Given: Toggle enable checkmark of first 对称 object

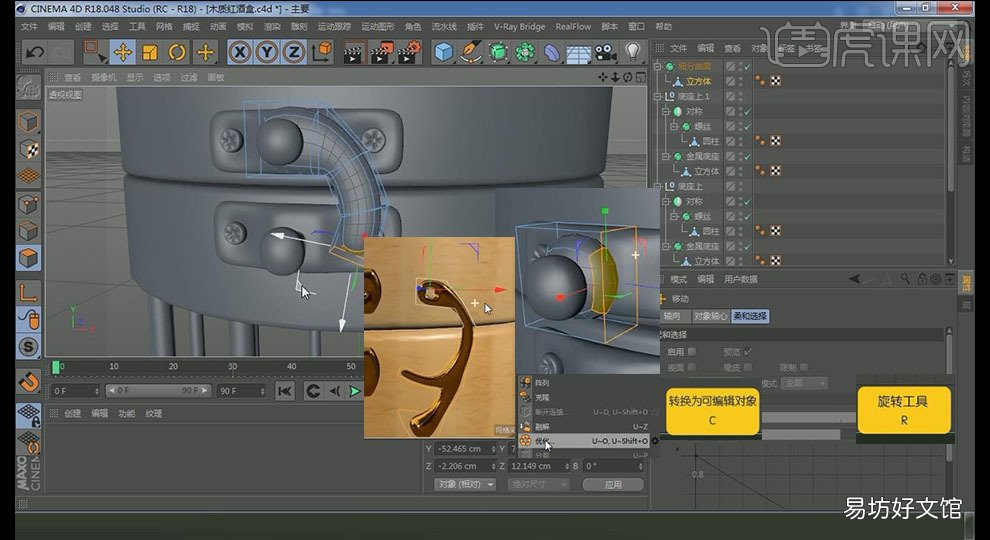Looking at the screenshot, I should [x=748, y=111].
